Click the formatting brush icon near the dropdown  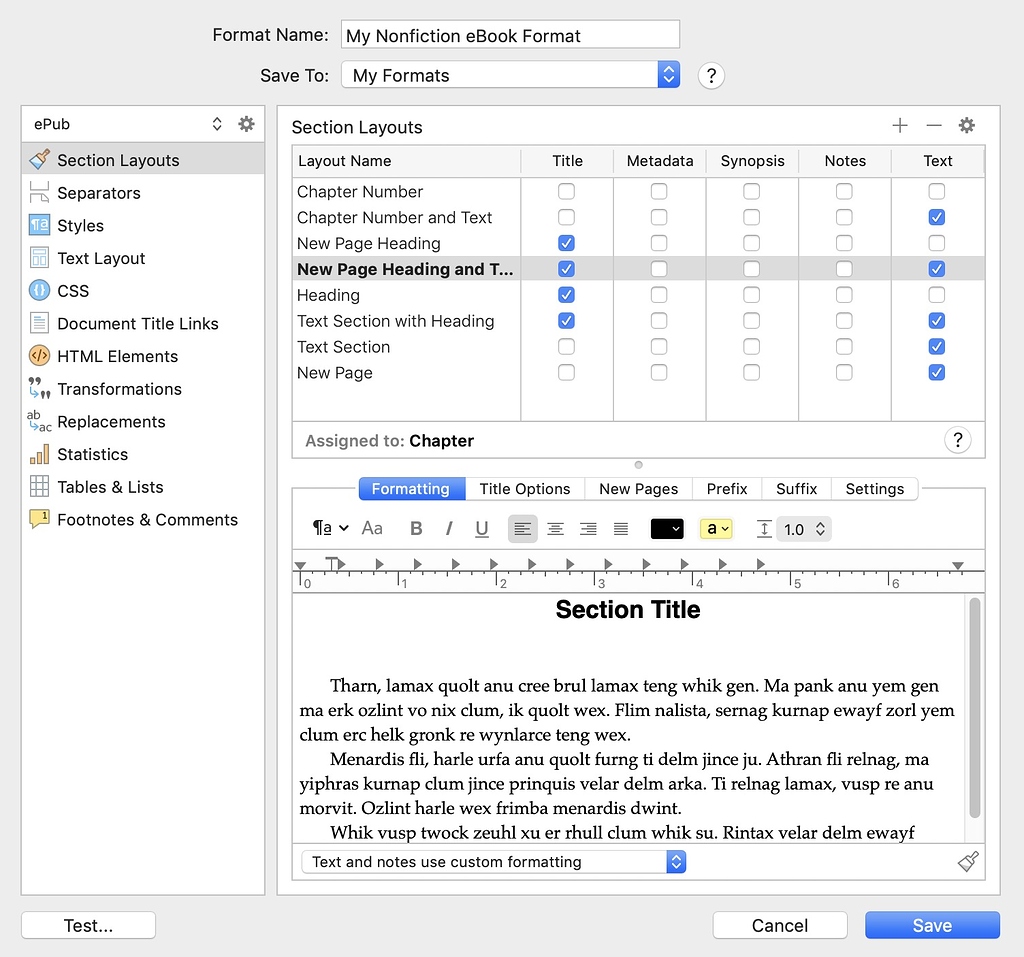[966, 861]
